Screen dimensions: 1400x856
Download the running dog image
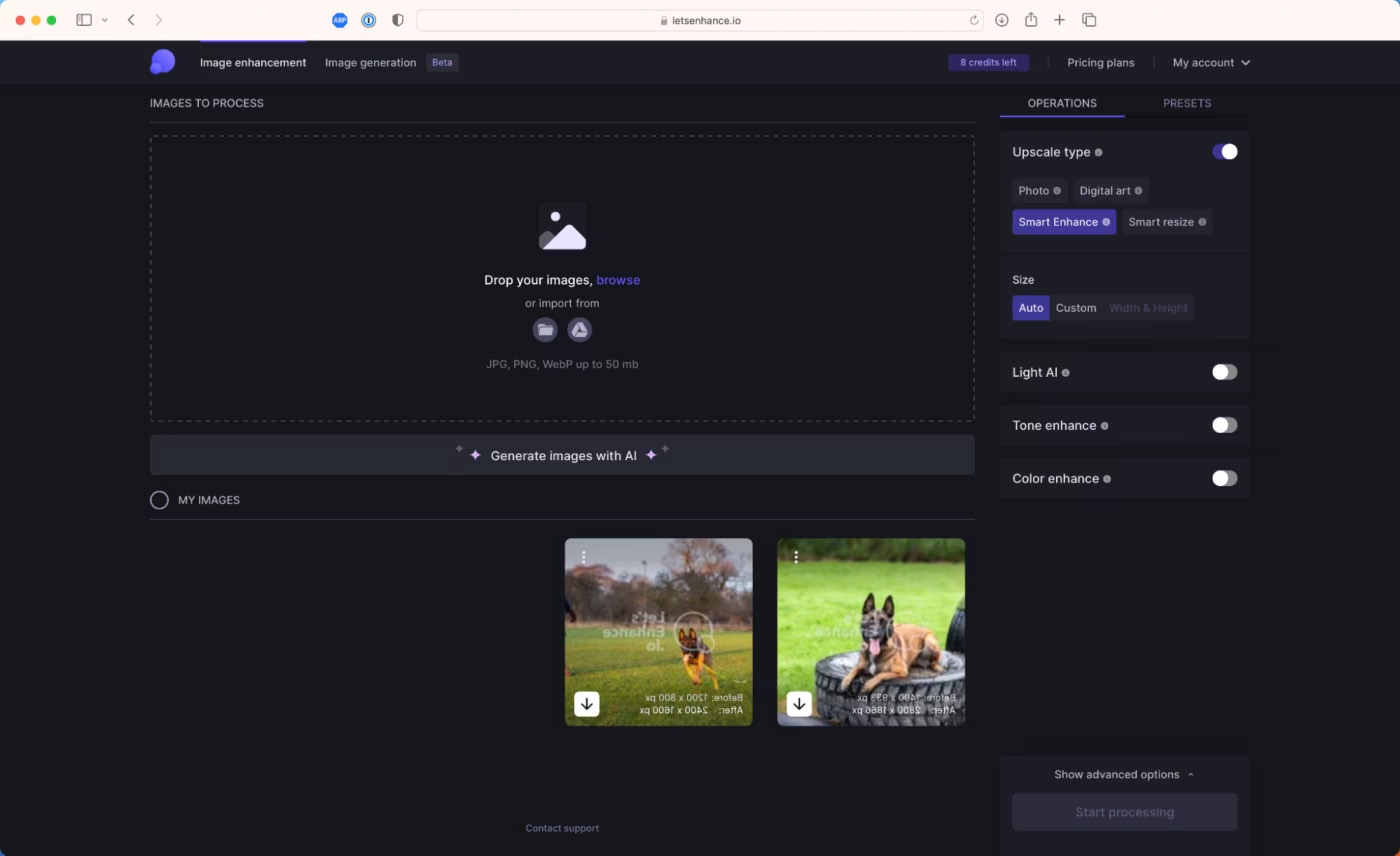587,704
